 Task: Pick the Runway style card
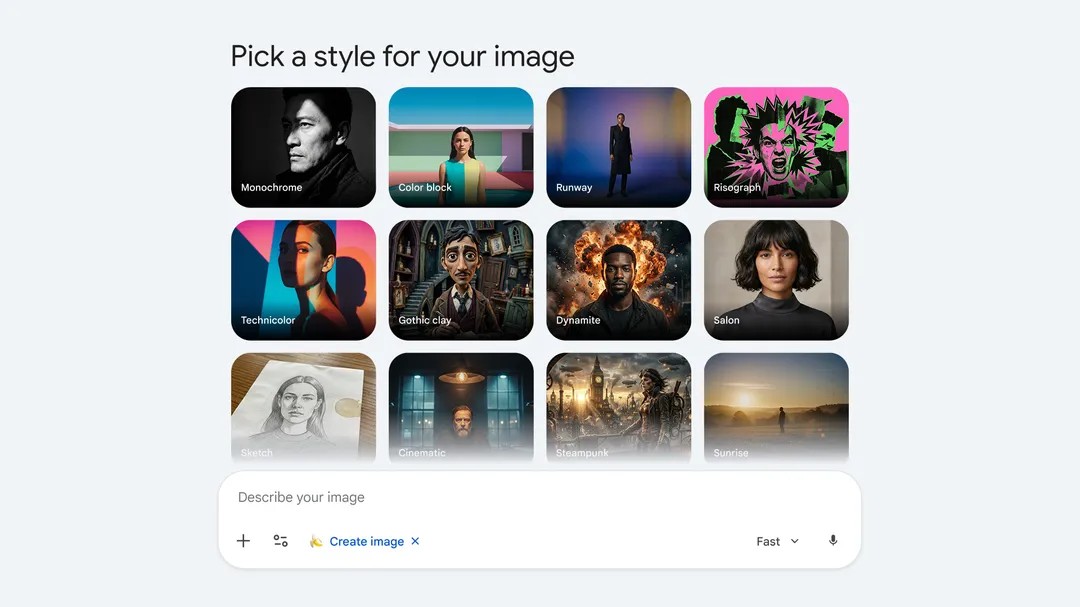[618, 147]
